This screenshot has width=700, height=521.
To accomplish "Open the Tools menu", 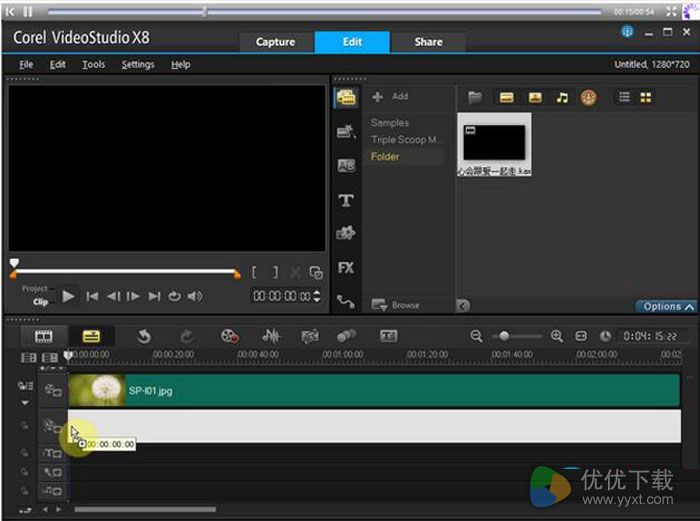I will pyautogui.click(x=94, y=65).
